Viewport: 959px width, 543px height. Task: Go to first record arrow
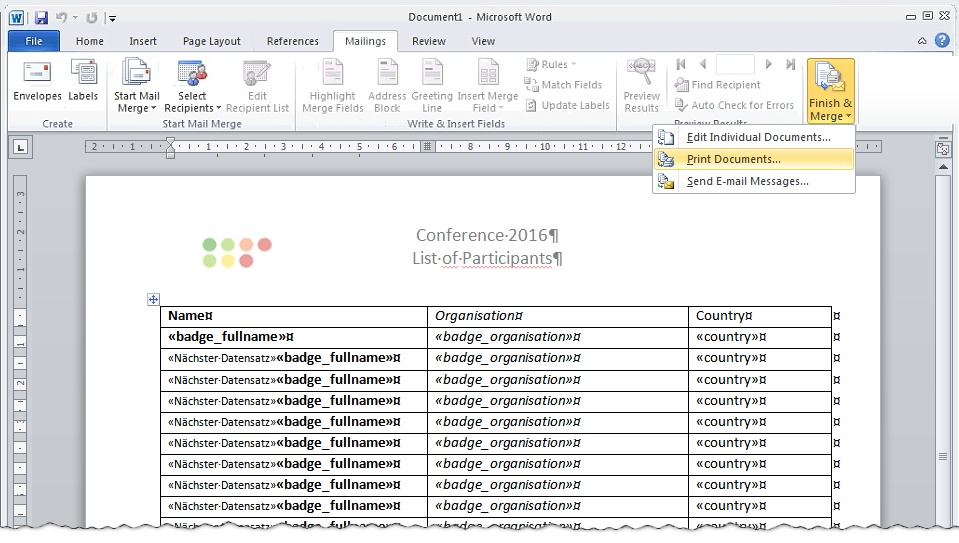(681, 64)
